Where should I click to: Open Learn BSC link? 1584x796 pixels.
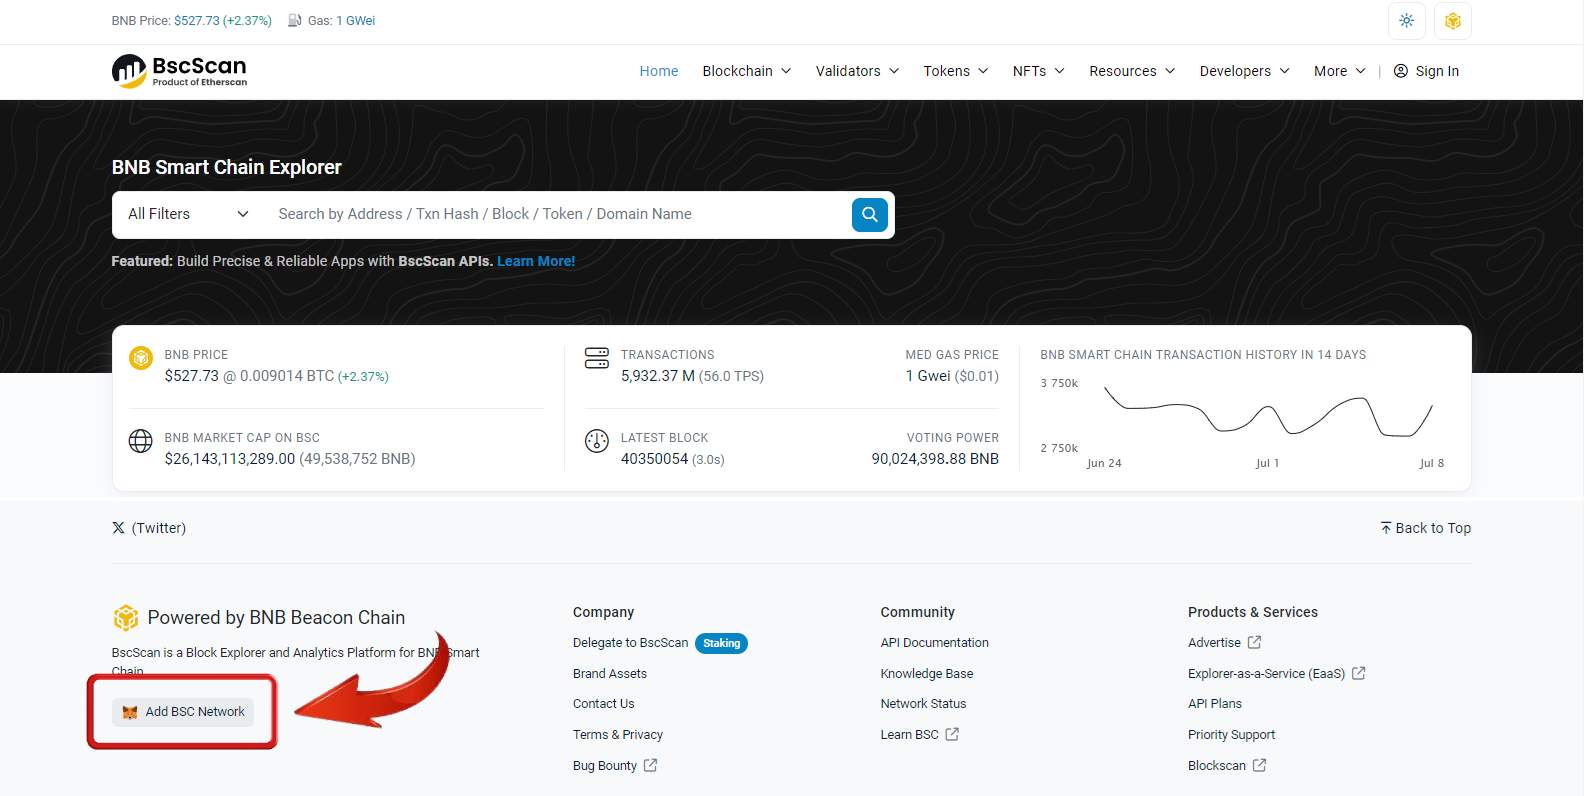click(909, 735)
